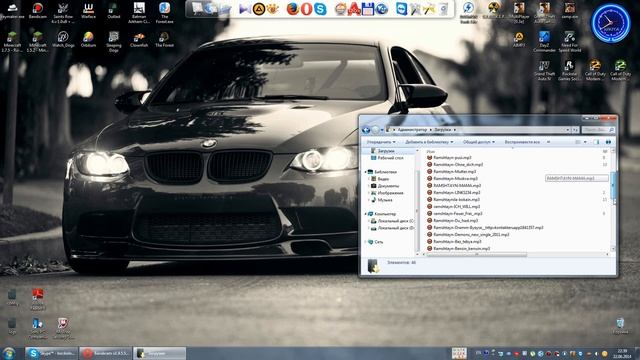The width and height of the screenshot is (640, 360).
Task: Launch the Saints Row desktop shortcut
Action: [63, 12]
